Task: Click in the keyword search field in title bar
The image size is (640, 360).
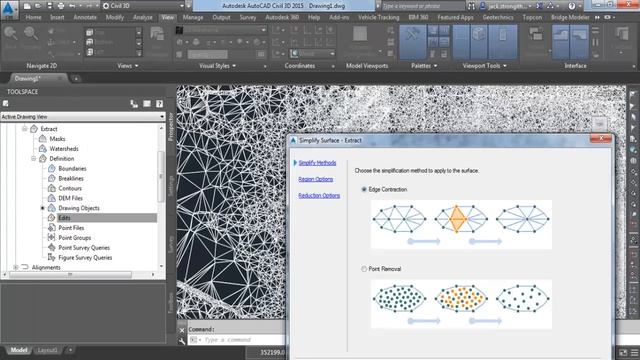Action: point(423,6)
